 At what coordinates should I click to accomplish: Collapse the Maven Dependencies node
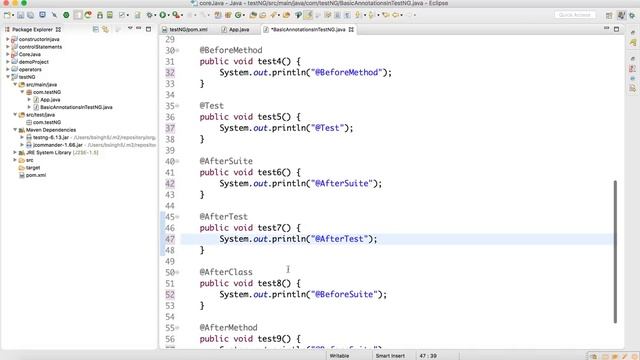pyautogui.click(x=15, y=130)
